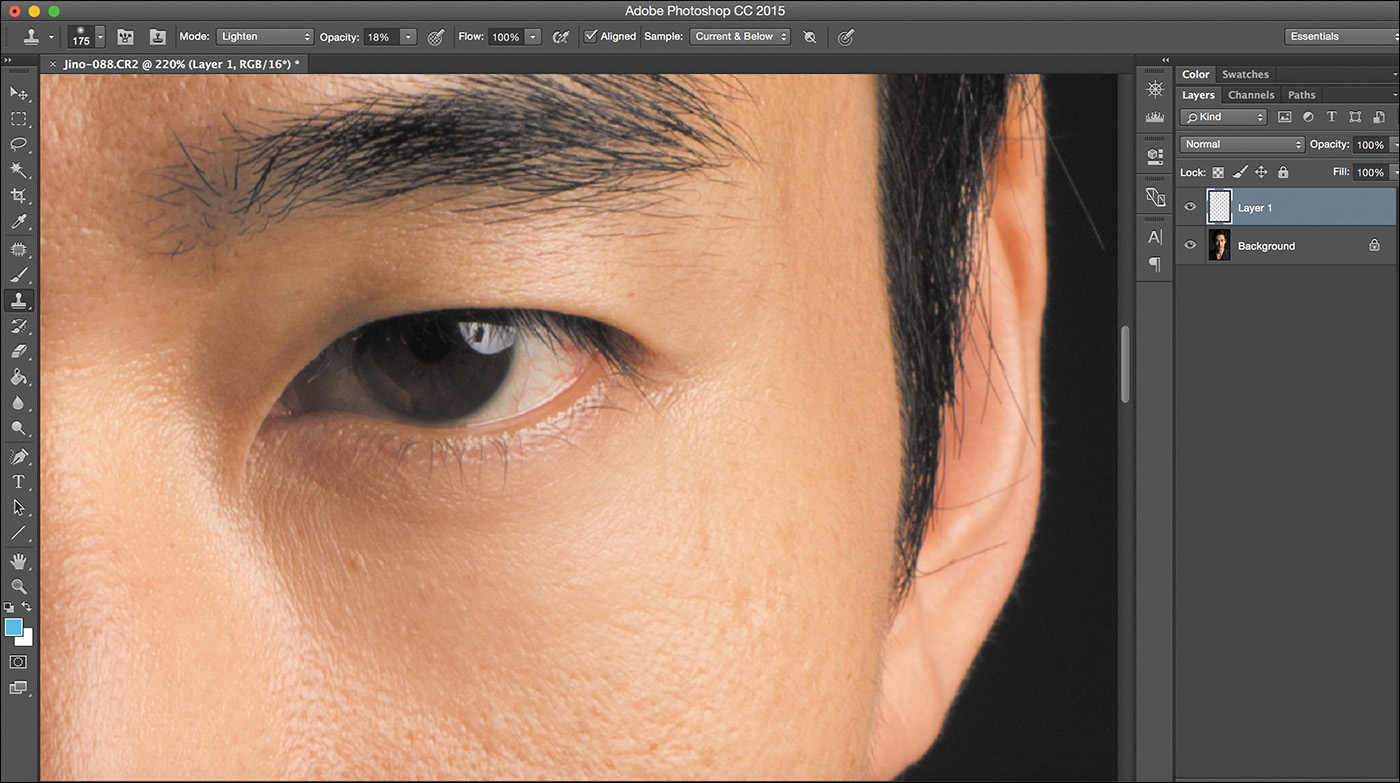1400x783 pixels.
Task: Hide Layer 1 visibility eye
Action: pos(1190,207)
